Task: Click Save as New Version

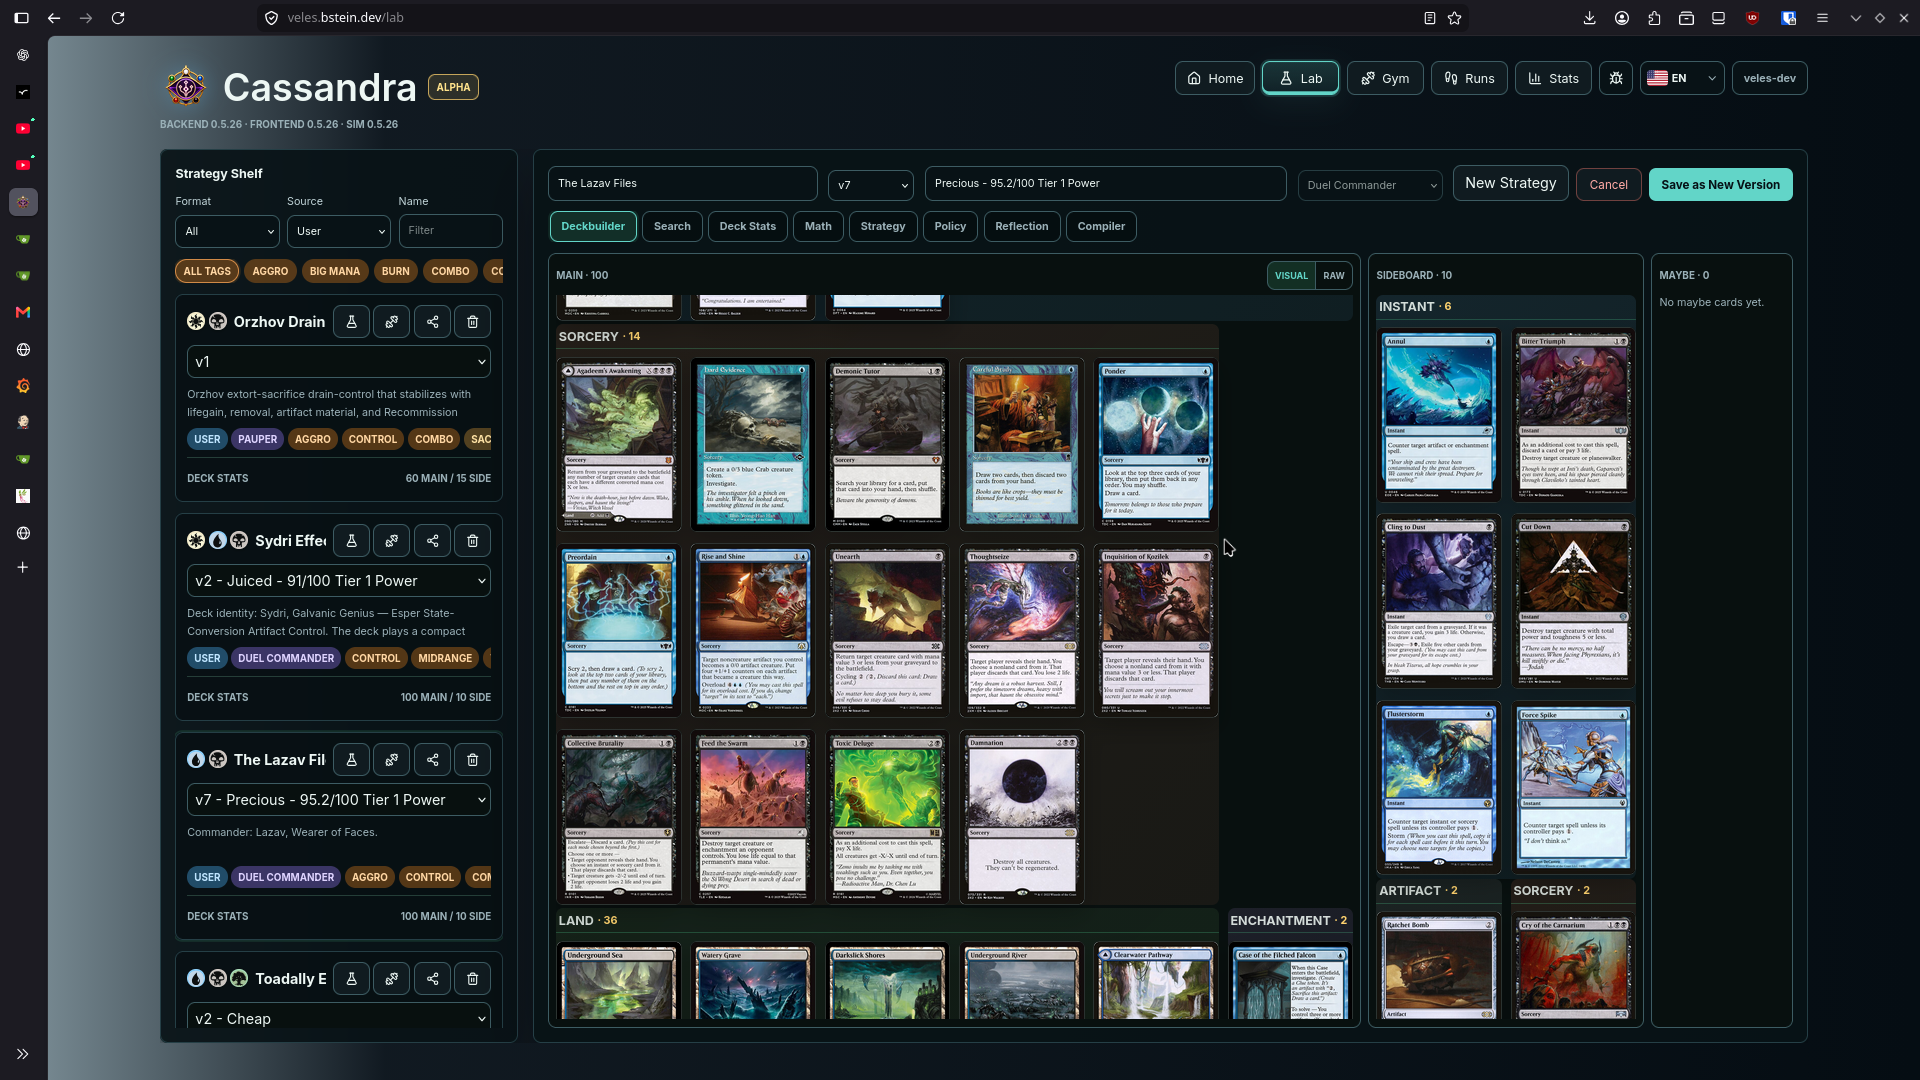Action: pyautogui.click(x=1720, y=185)
